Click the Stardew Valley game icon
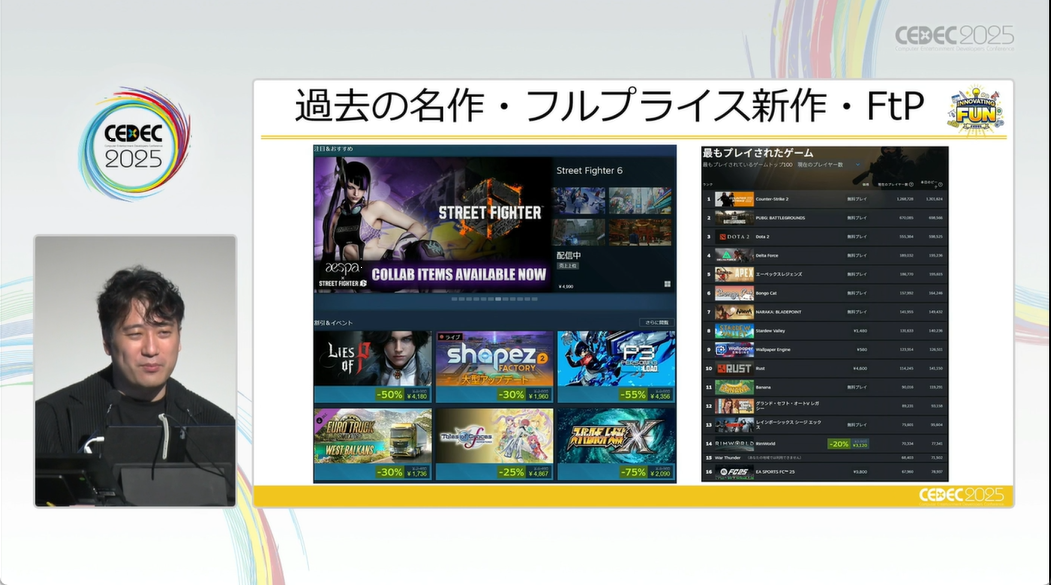 (733, 331)
